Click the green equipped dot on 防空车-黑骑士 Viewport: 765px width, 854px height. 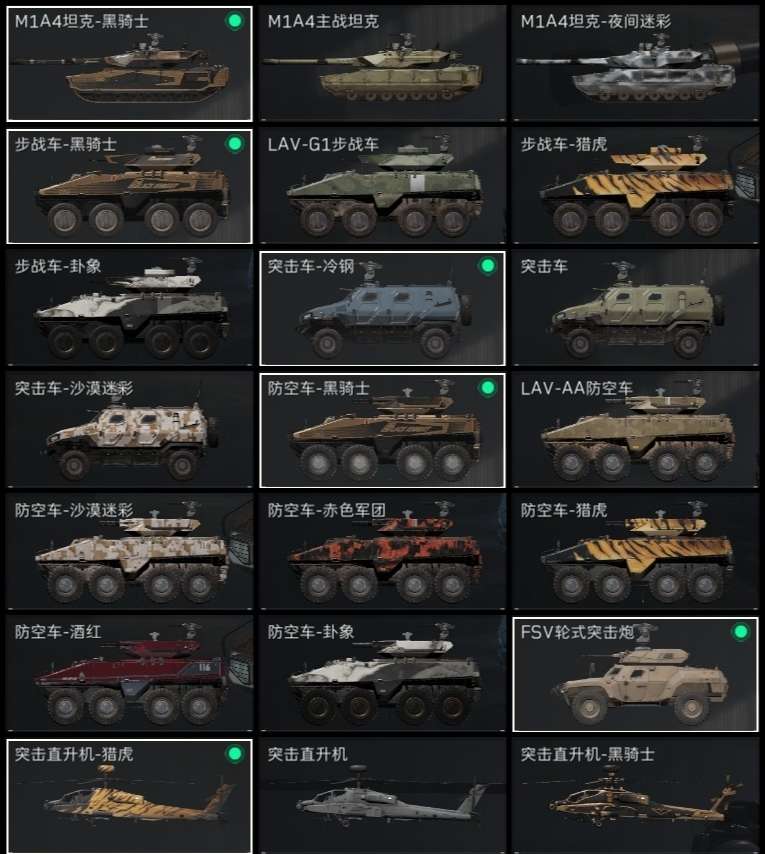point(488,388)
